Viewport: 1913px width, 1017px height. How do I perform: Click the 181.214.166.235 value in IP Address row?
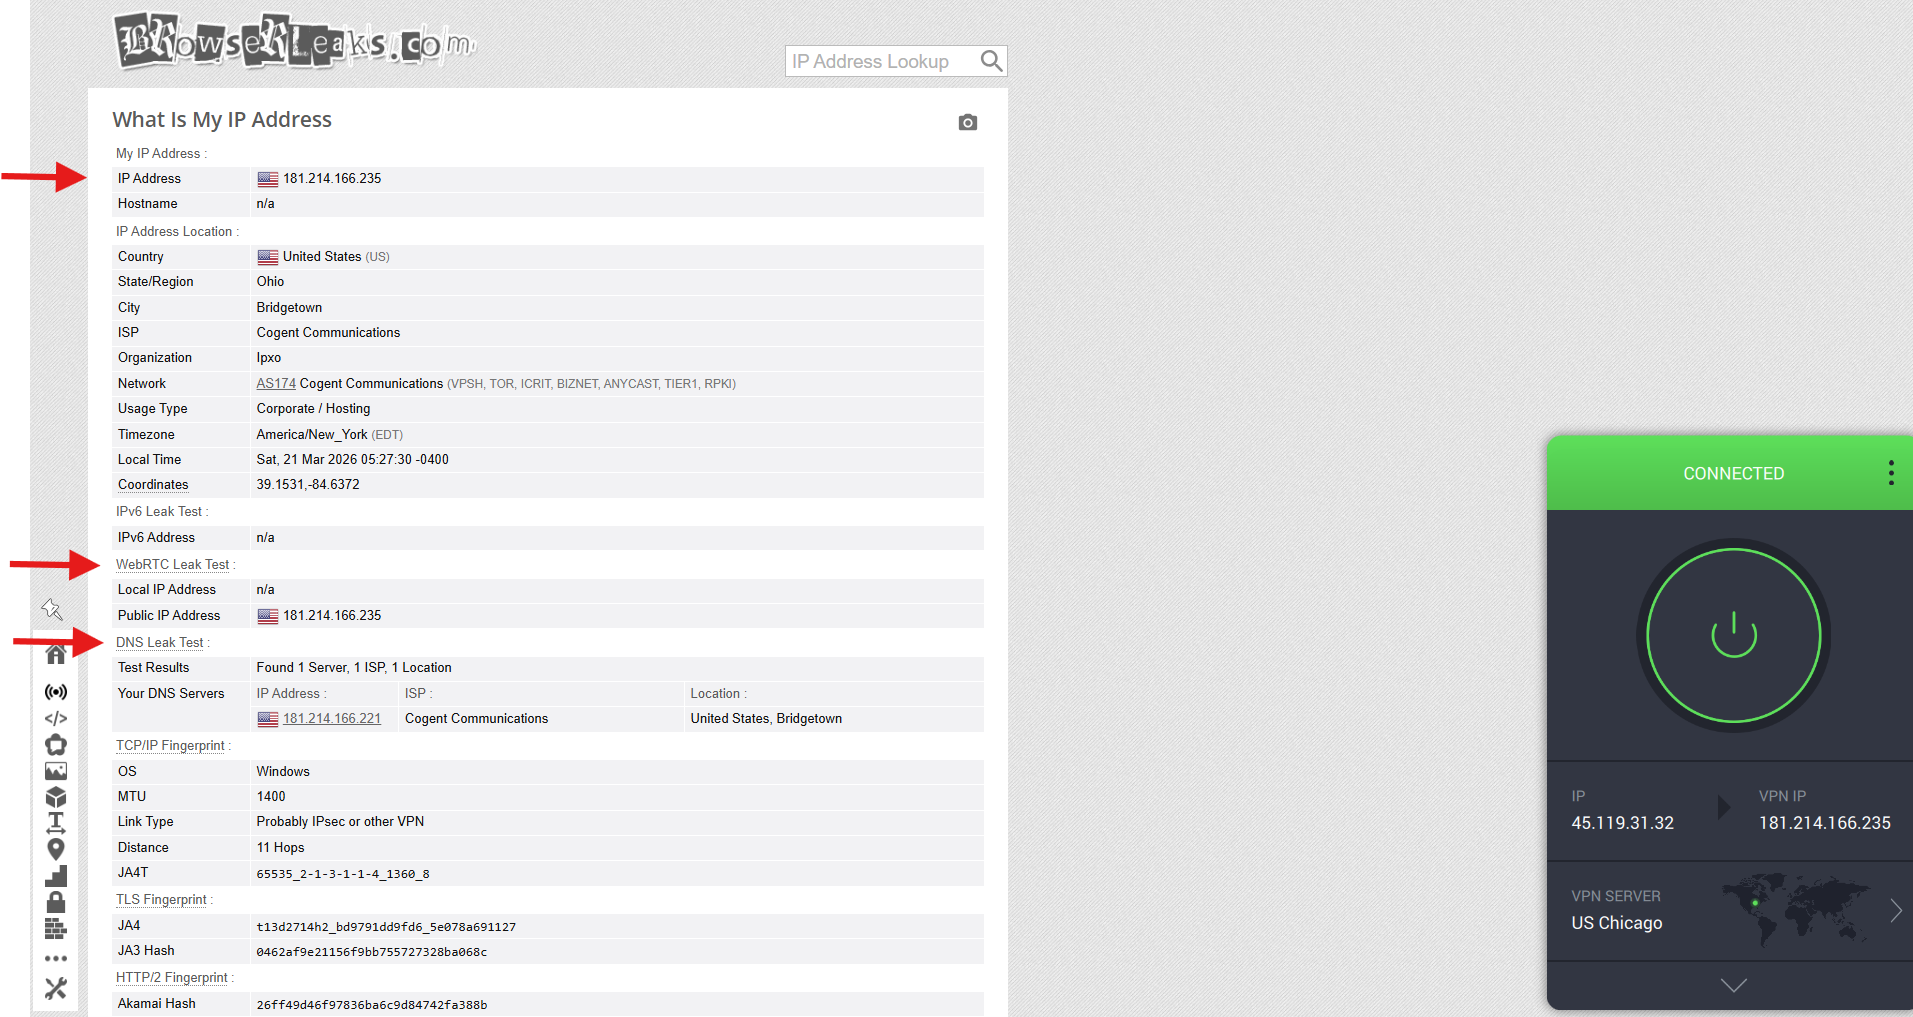[x=332, y=179]
